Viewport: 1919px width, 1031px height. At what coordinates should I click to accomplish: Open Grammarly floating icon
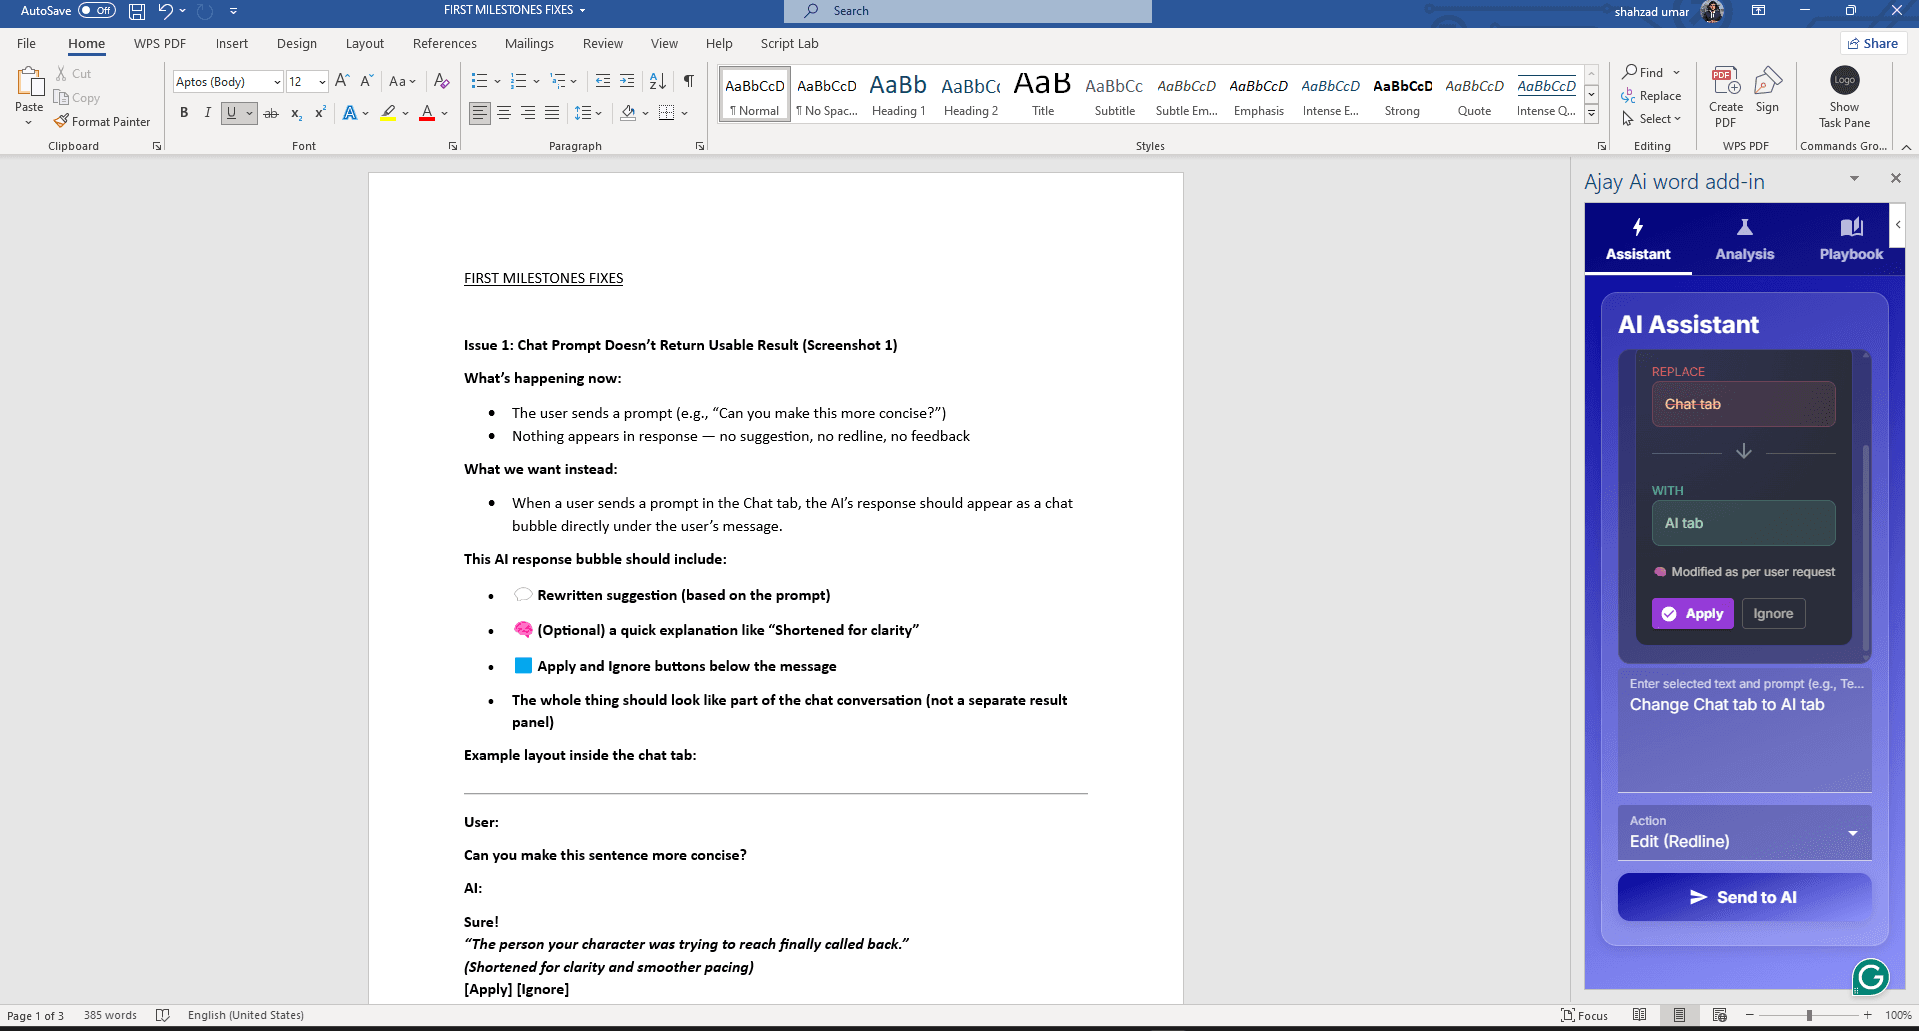pos(1871,977)
